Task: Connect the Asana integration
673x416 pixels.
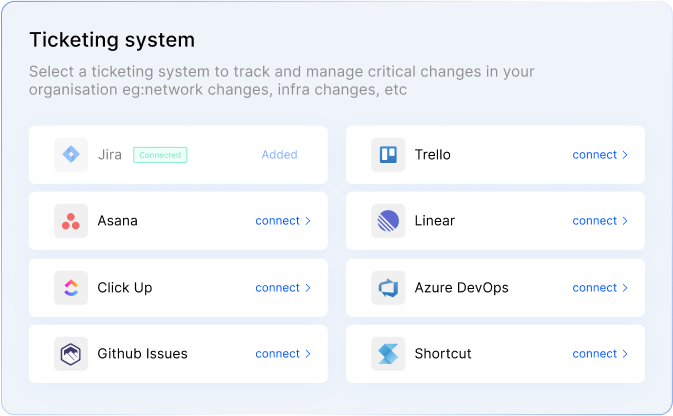Action: (x=283, y=221)
